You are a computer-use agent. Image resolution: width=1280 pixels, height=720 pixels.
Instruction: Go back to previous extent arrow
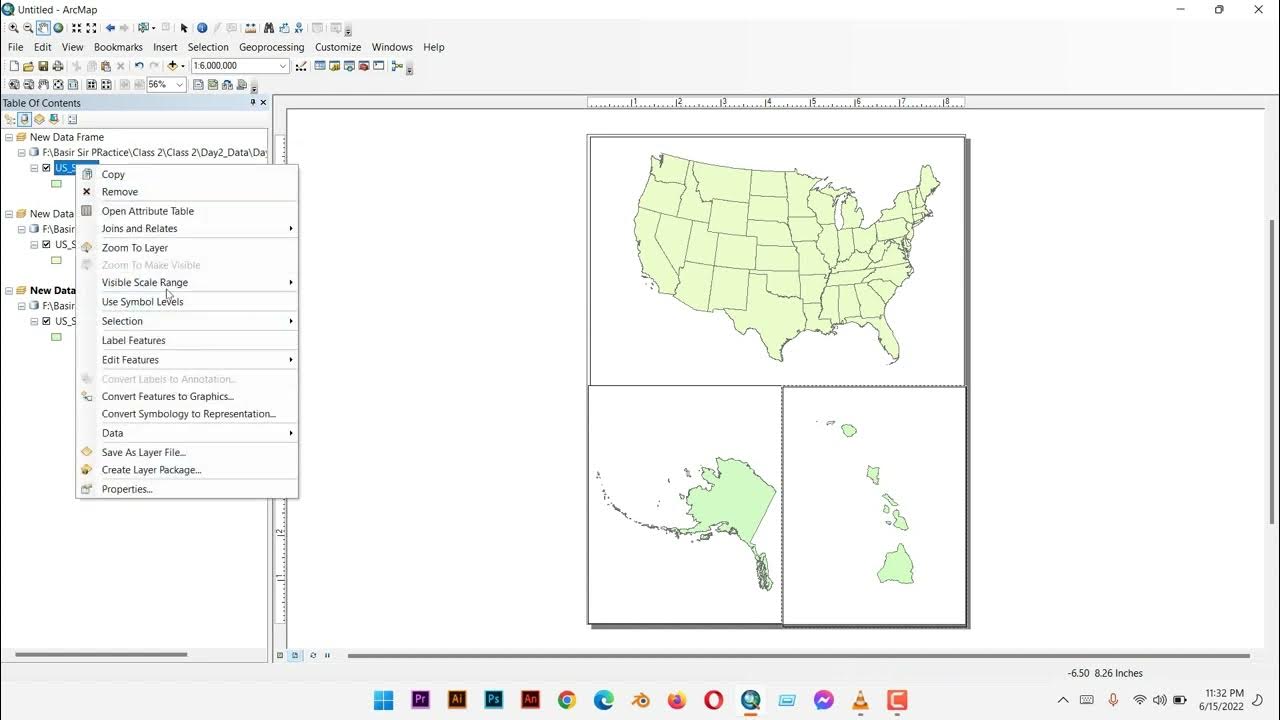[x=110, y=27]
